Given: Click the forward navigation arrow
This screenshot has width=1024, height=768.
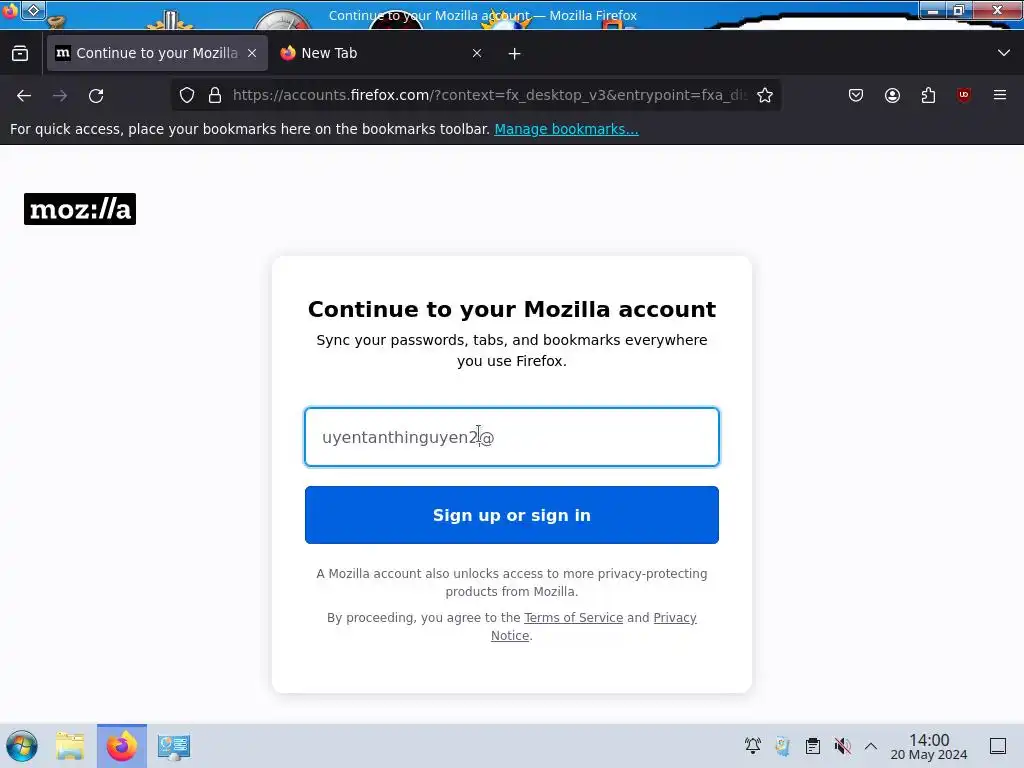Looking at the screenshot, I should [x=60, y=95].
